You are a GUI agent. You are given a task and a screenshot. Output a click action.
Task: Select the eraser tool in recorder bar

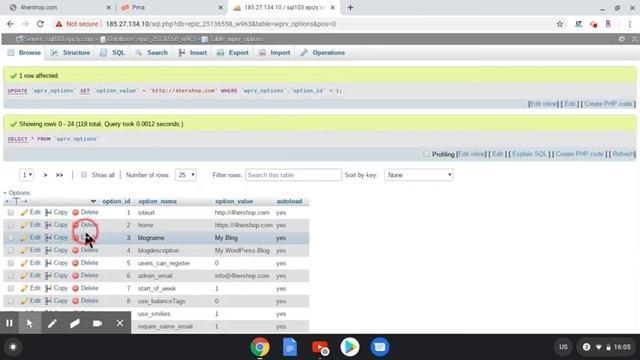pyautogui.click(x=74, y=323)
